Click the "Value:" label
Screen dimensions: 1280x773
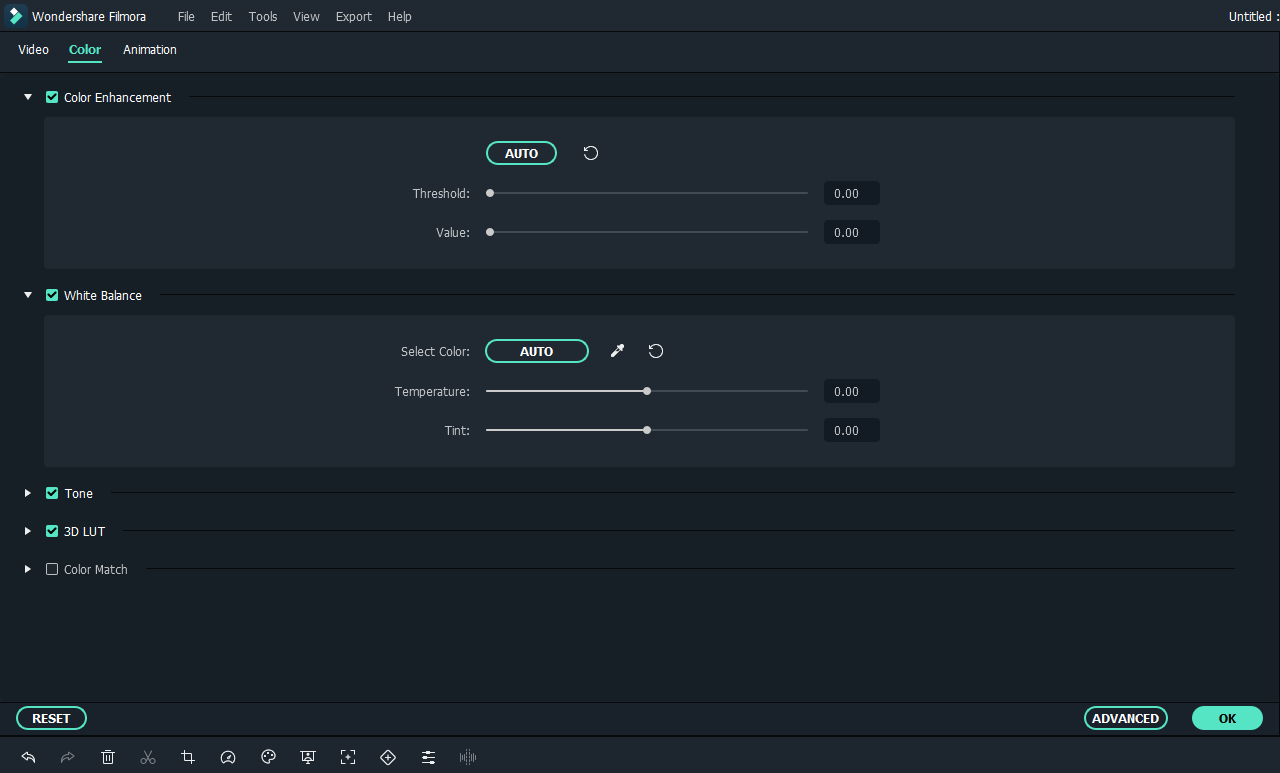tap(452, 232)
